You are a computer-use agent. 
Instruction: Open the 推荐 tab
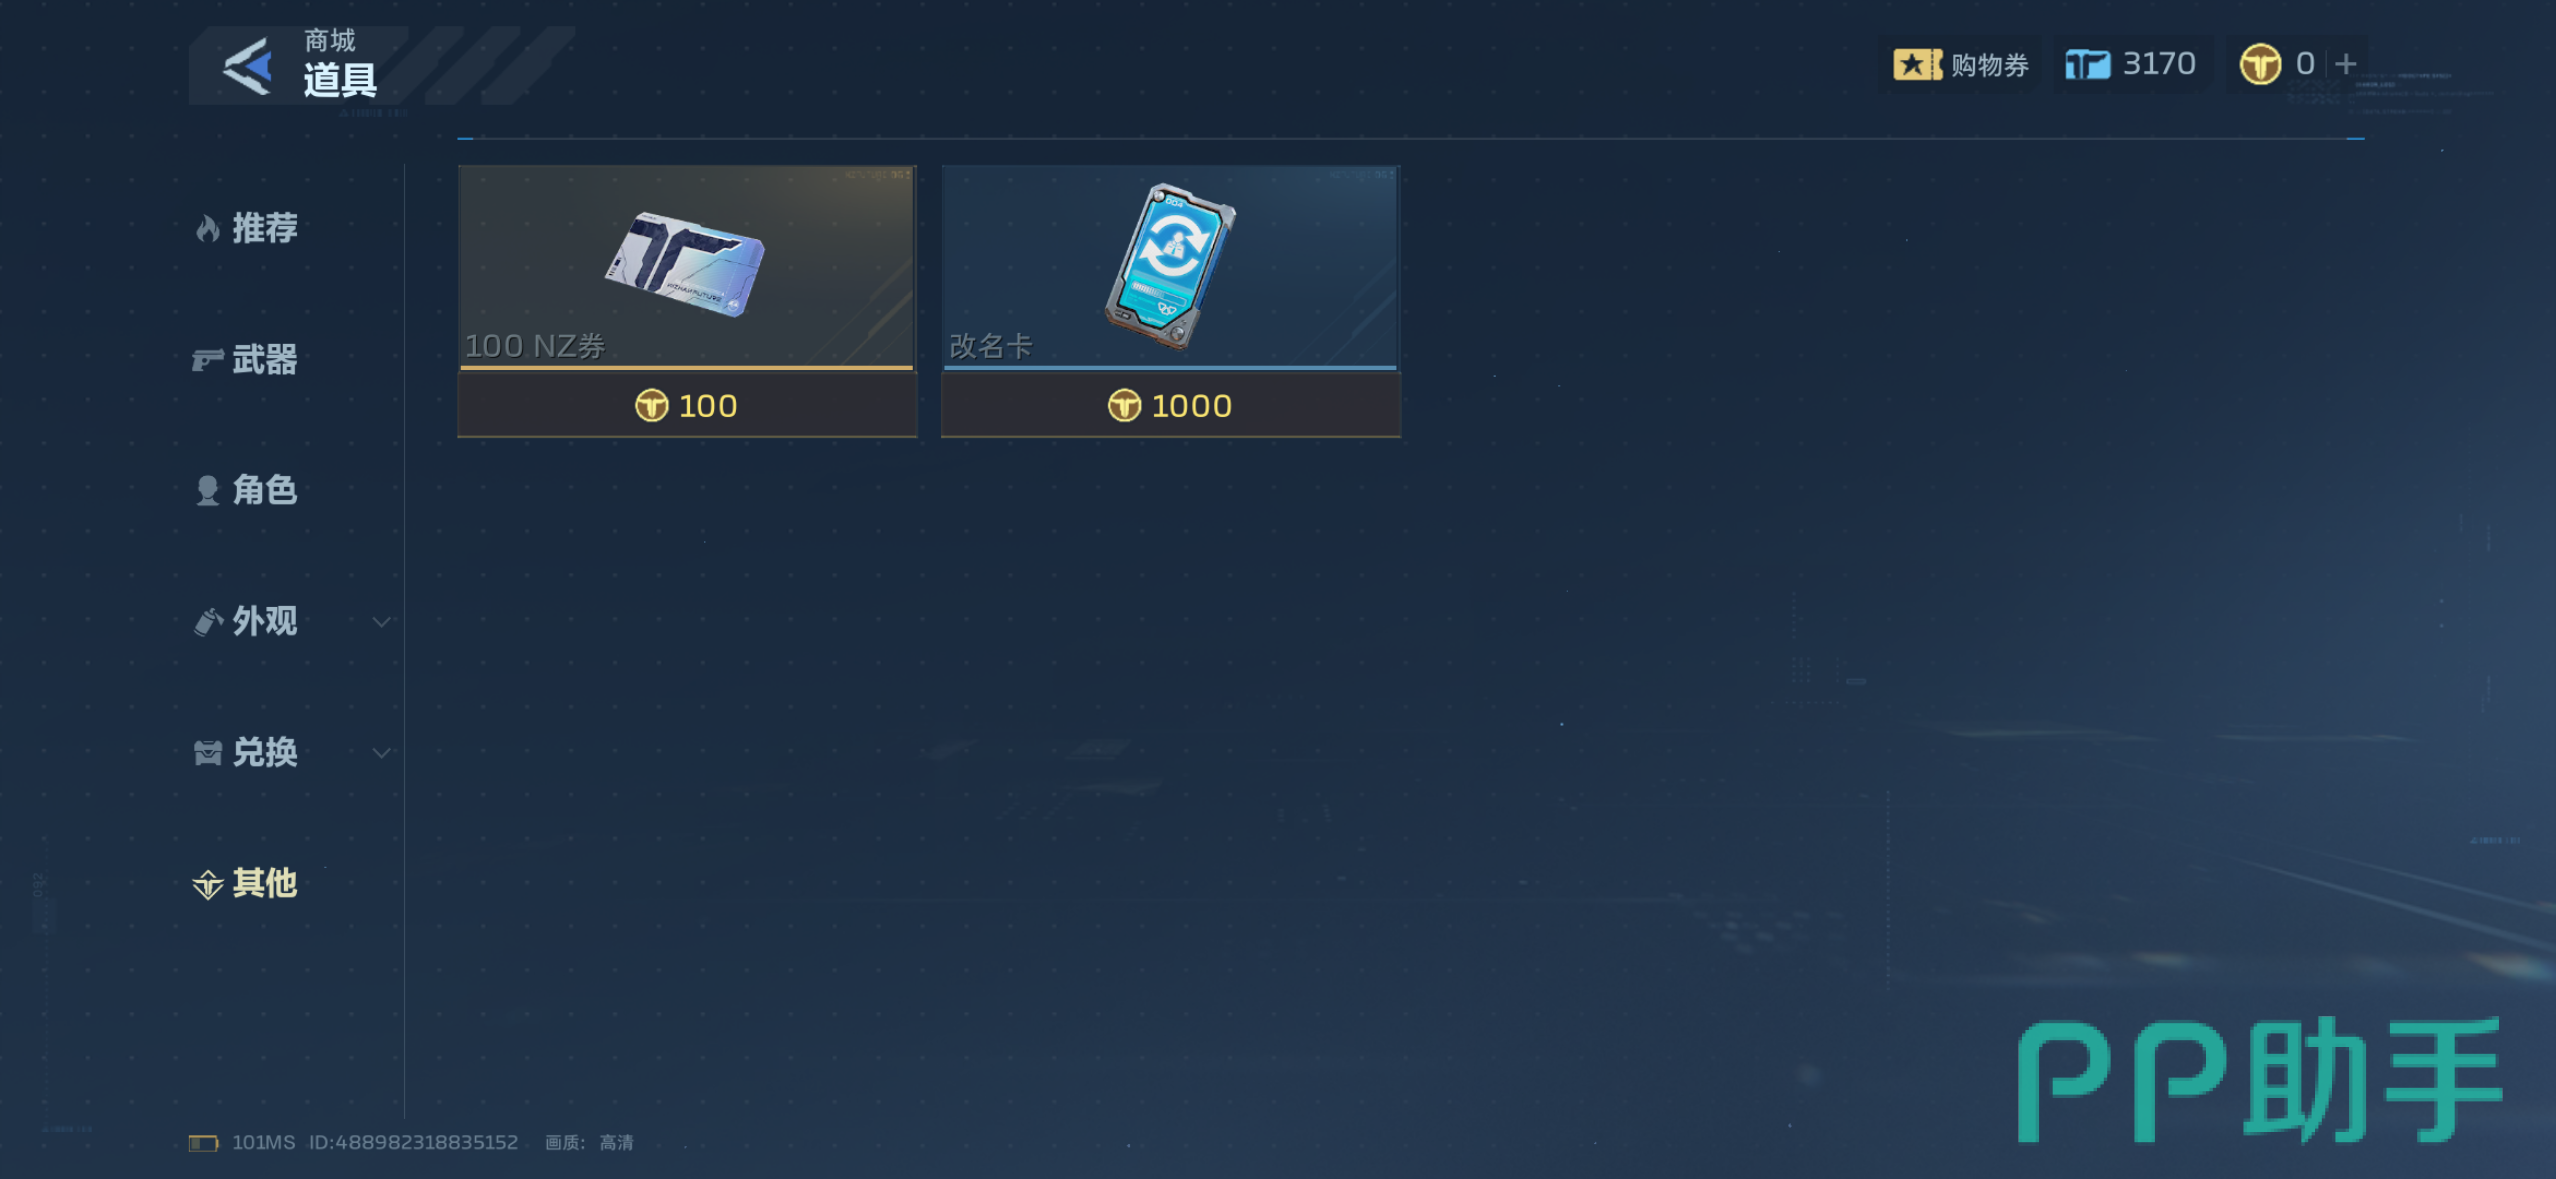point(246,229)
